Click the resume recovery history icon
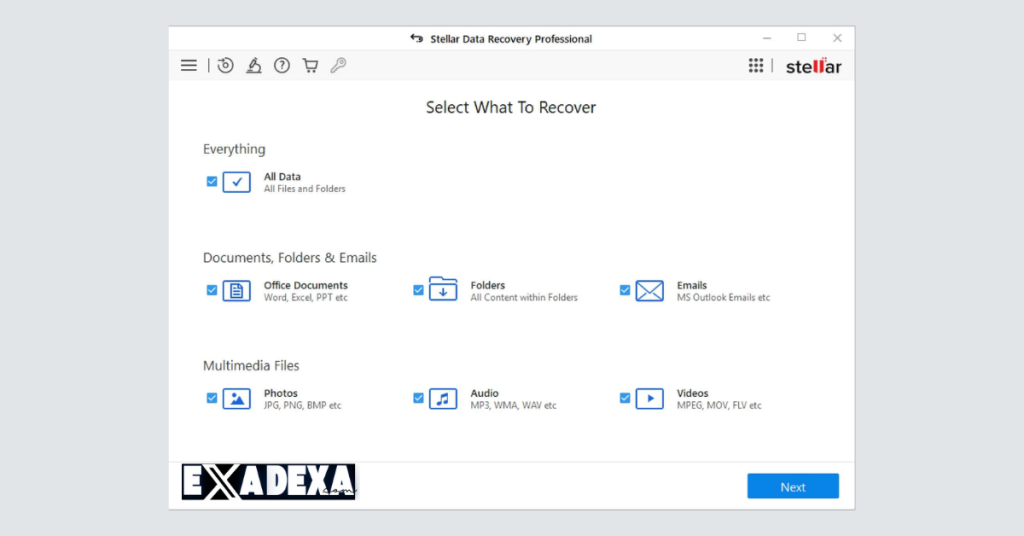This screenshot has width=1024, height=536. (225, 65)
